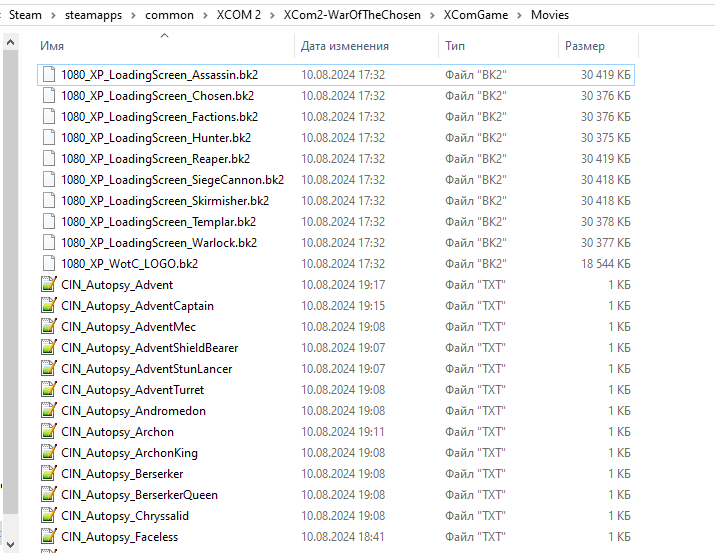715x559 pixels.
Task: Select file name CIN_Autopsy_AdventShieldBearer
Action: [x=150, y=347]
